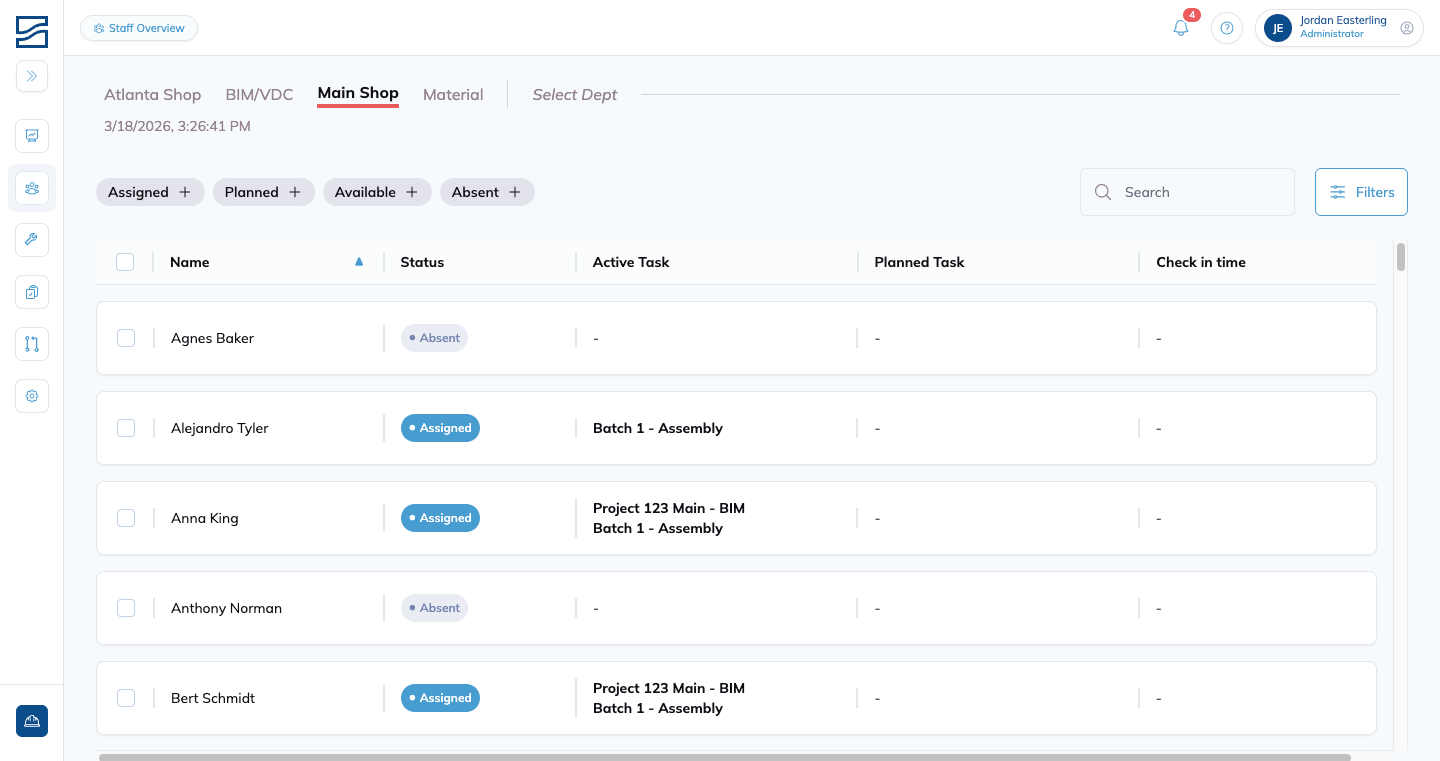Switch to the Material tab

[x=453, y=94]
